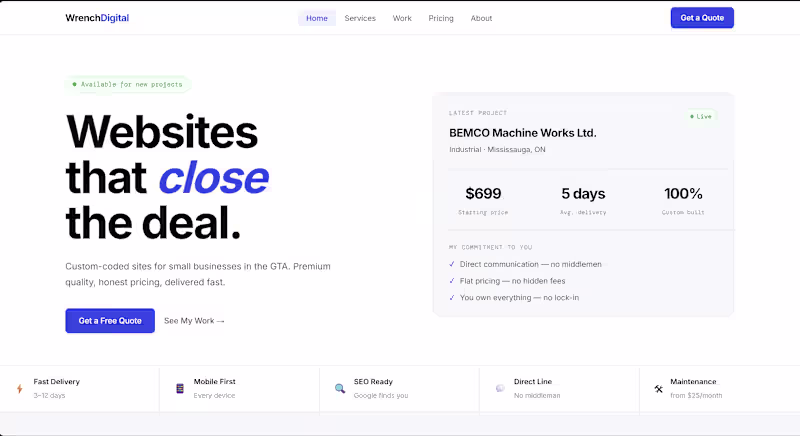This screenshot has width=800, height=436.
Task: Follow the See My Work link
Action: pos(194,321)
